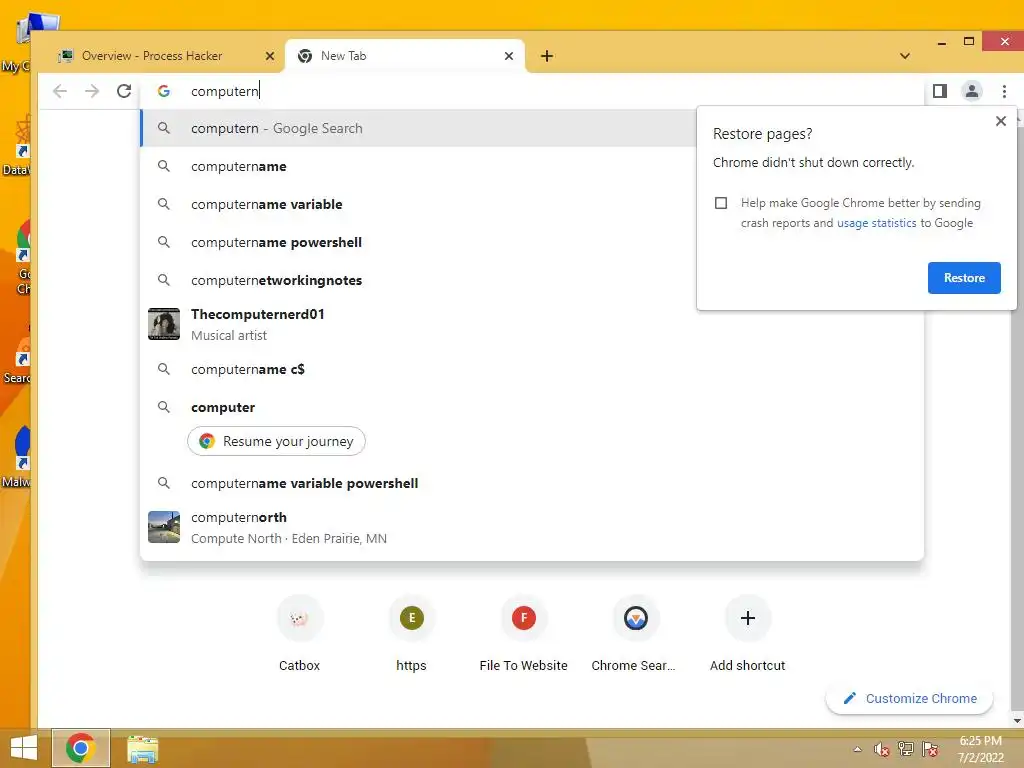Reload the page with refresh icon
Viewport: 1024px width, 768px height.
[x=124, y=91]
